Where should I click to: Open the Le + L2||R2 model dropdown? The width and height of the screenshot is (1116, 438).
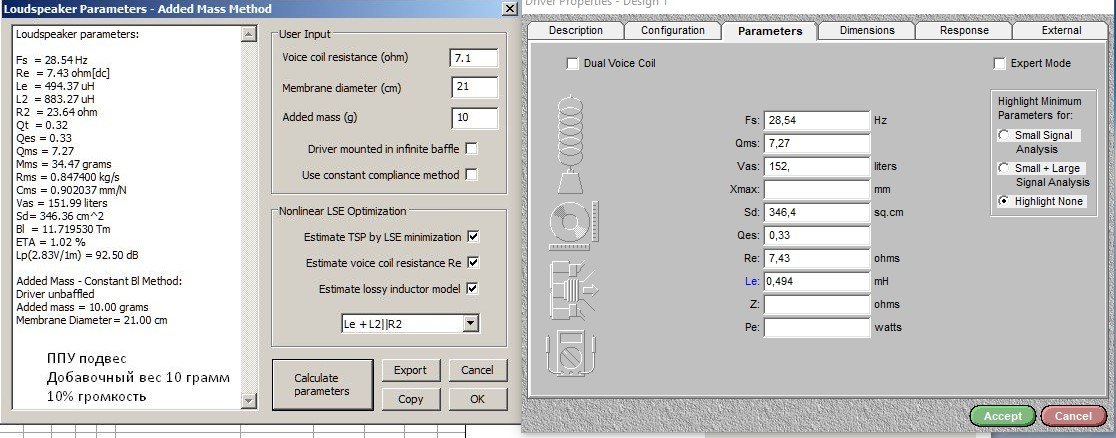point(471,323)
